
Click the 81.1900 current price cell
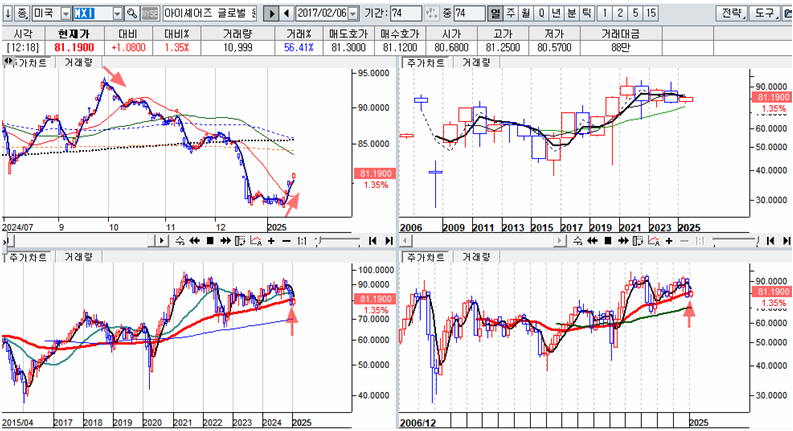(x=74, y=48)
